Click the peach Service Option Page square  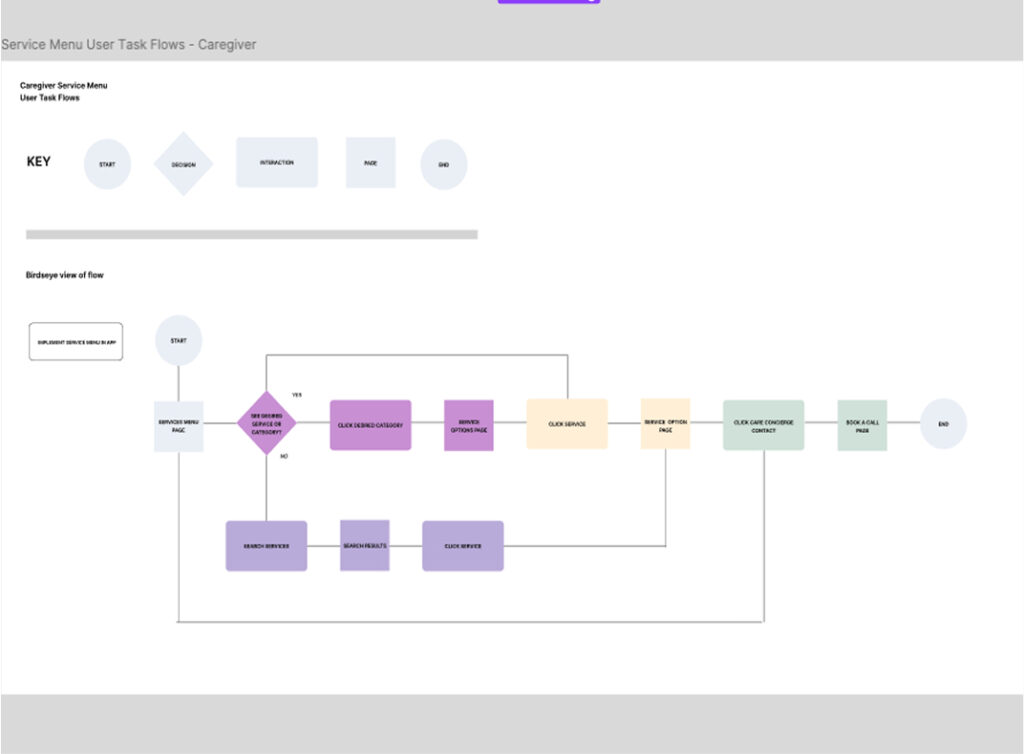click(x=665, y=424)
